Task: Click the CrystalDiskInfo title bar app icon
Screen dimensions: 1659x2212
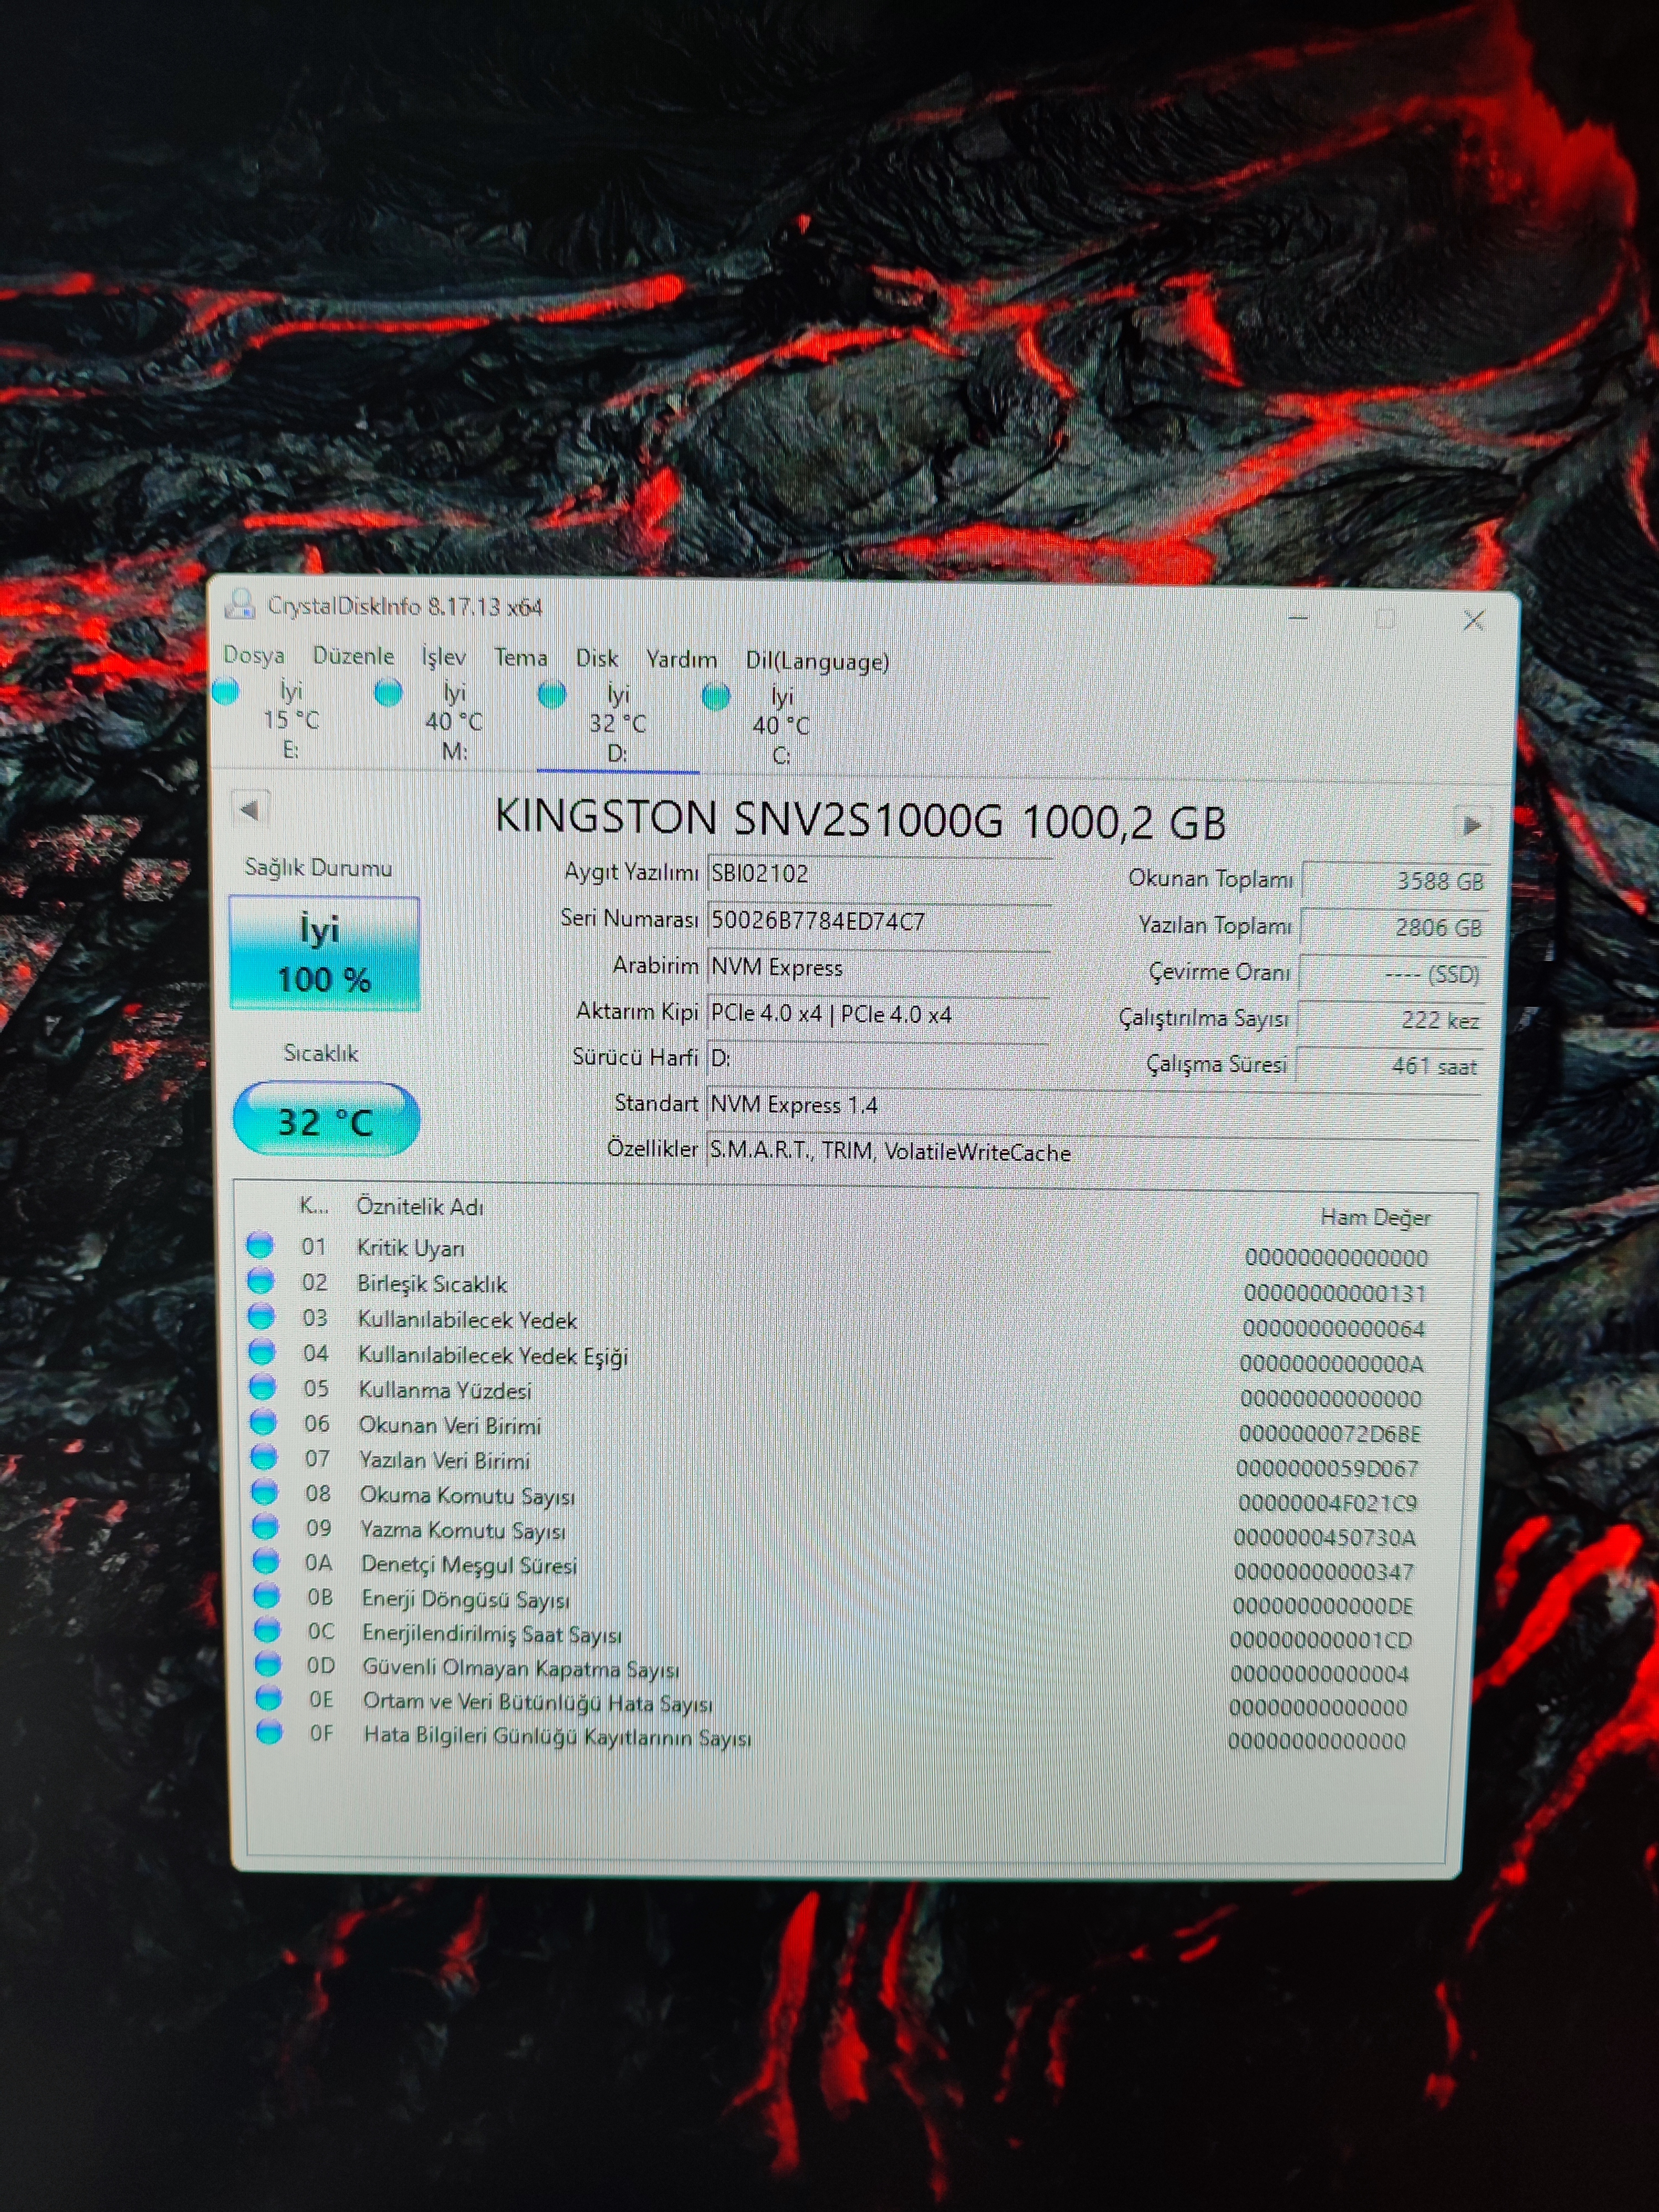Action: tap(240, 603)
